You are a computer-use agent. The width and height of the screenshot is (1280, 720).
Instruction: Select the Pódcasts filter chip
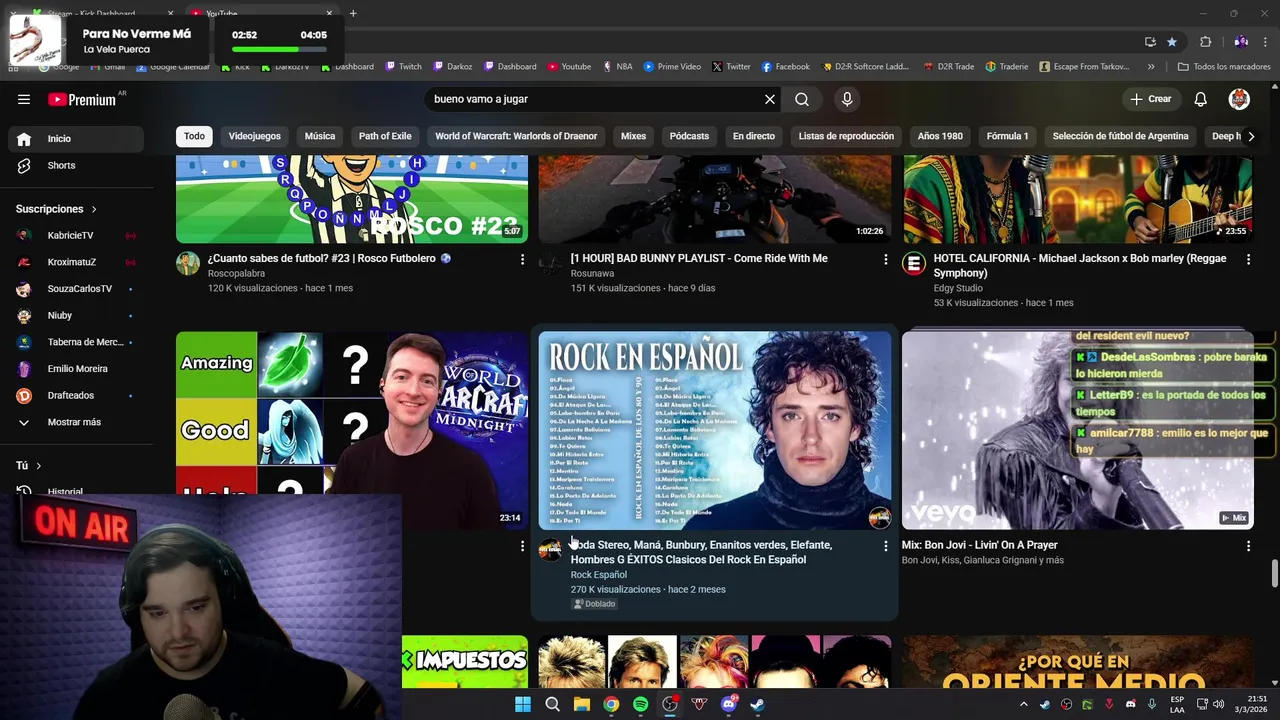pos(689,136)
